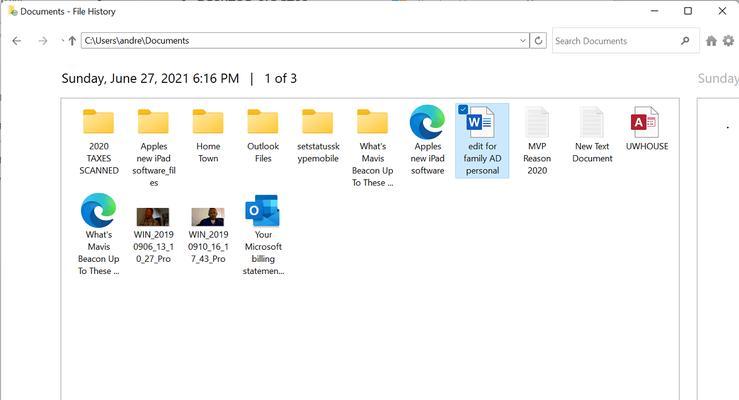739x400 pixels.
Task: Go back with the back arrow
Action: [x=16, y=41]
